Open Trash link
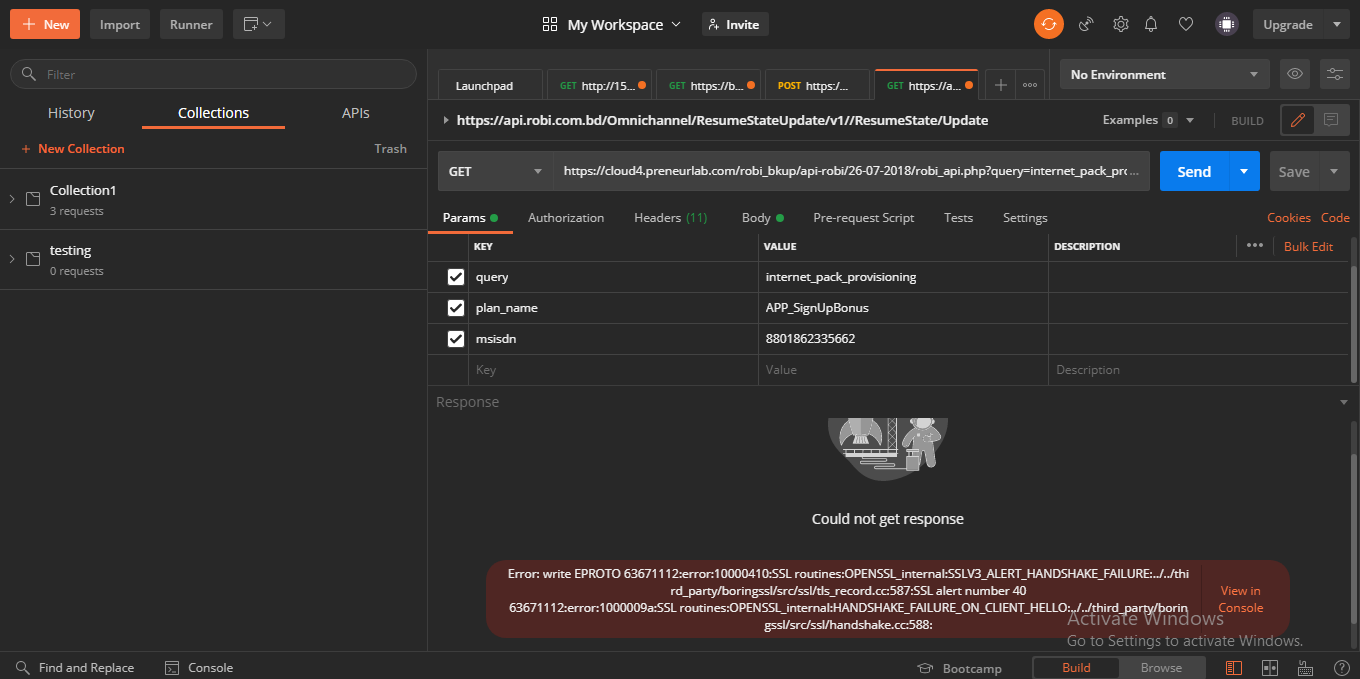The image size is (1360, 679). pyautogui.click(x=391, y=149)
